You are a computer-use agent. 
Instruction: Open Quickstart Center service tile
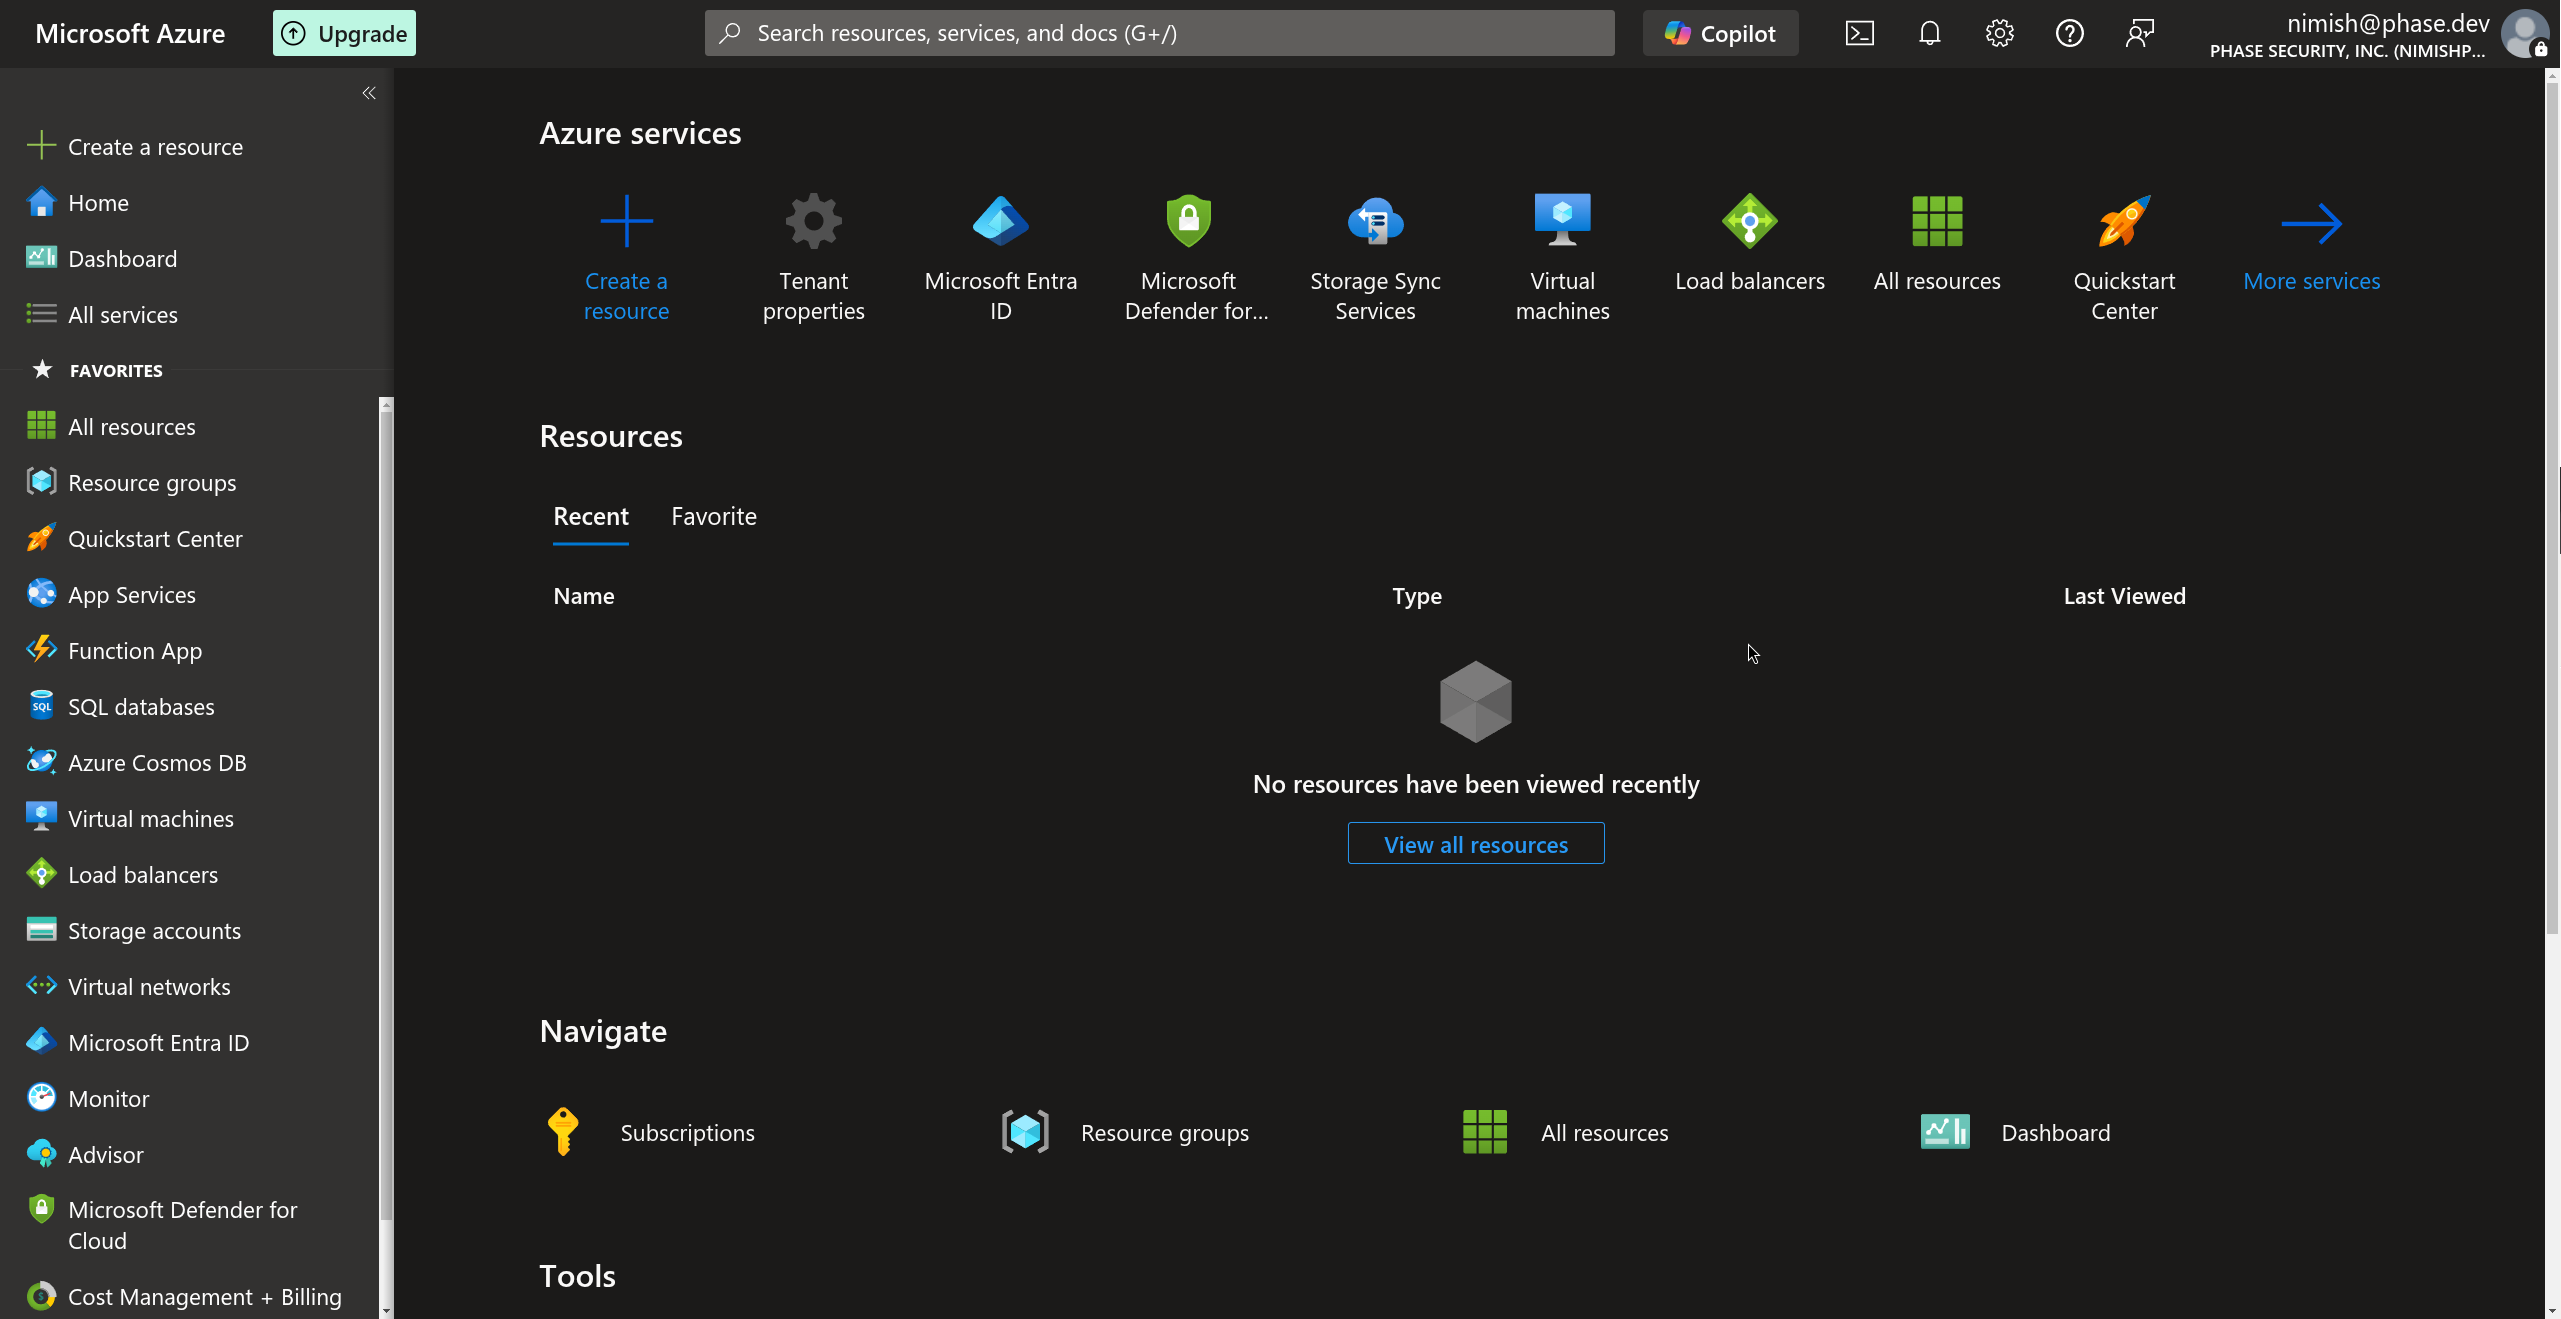(2124, 257)
